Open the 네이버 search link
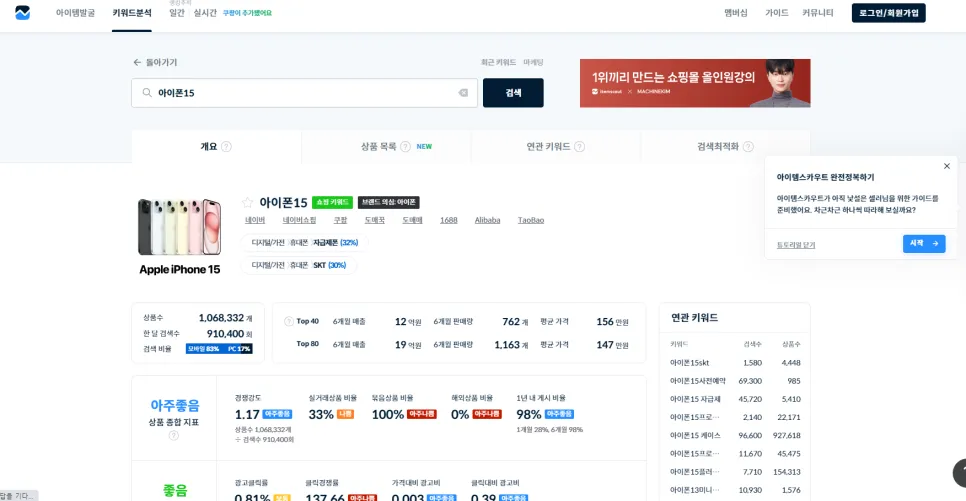966x501 pixels. [x=255, y=220]
